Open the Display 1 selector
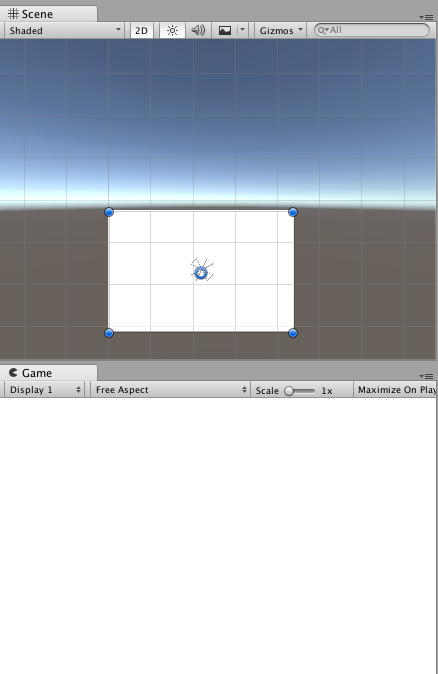Image resolution: width=438 pixels, height=674 pixels. click(x=45, y=390)
